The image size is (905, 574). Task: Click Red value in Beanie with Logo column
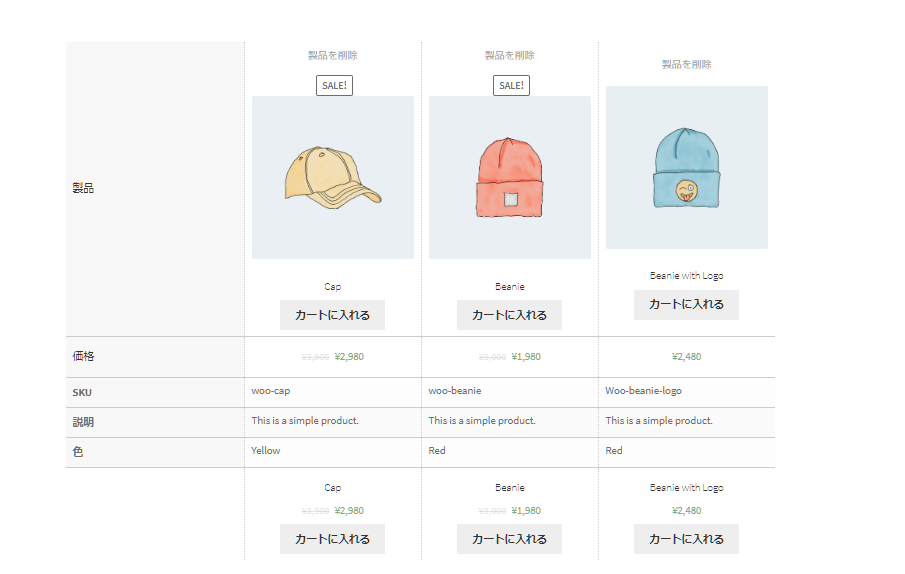(x=614, y=451)
